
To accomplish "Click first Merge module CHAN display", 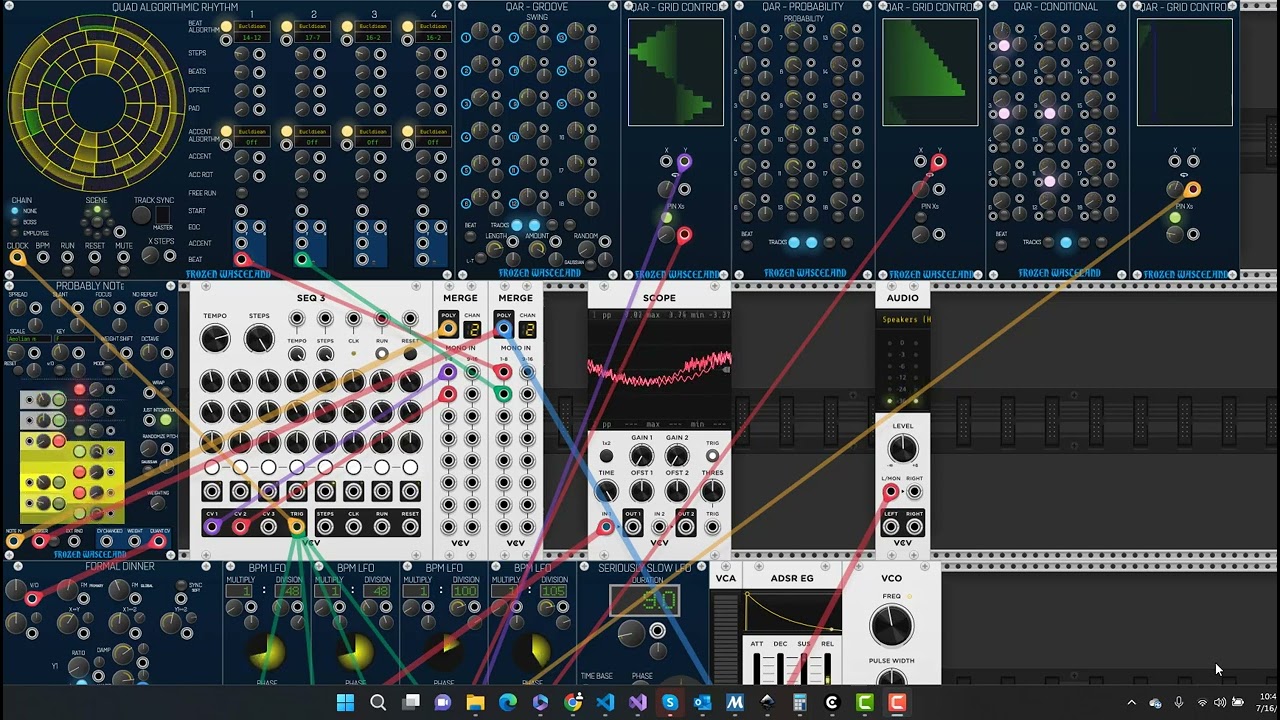I will click(472, 329).
